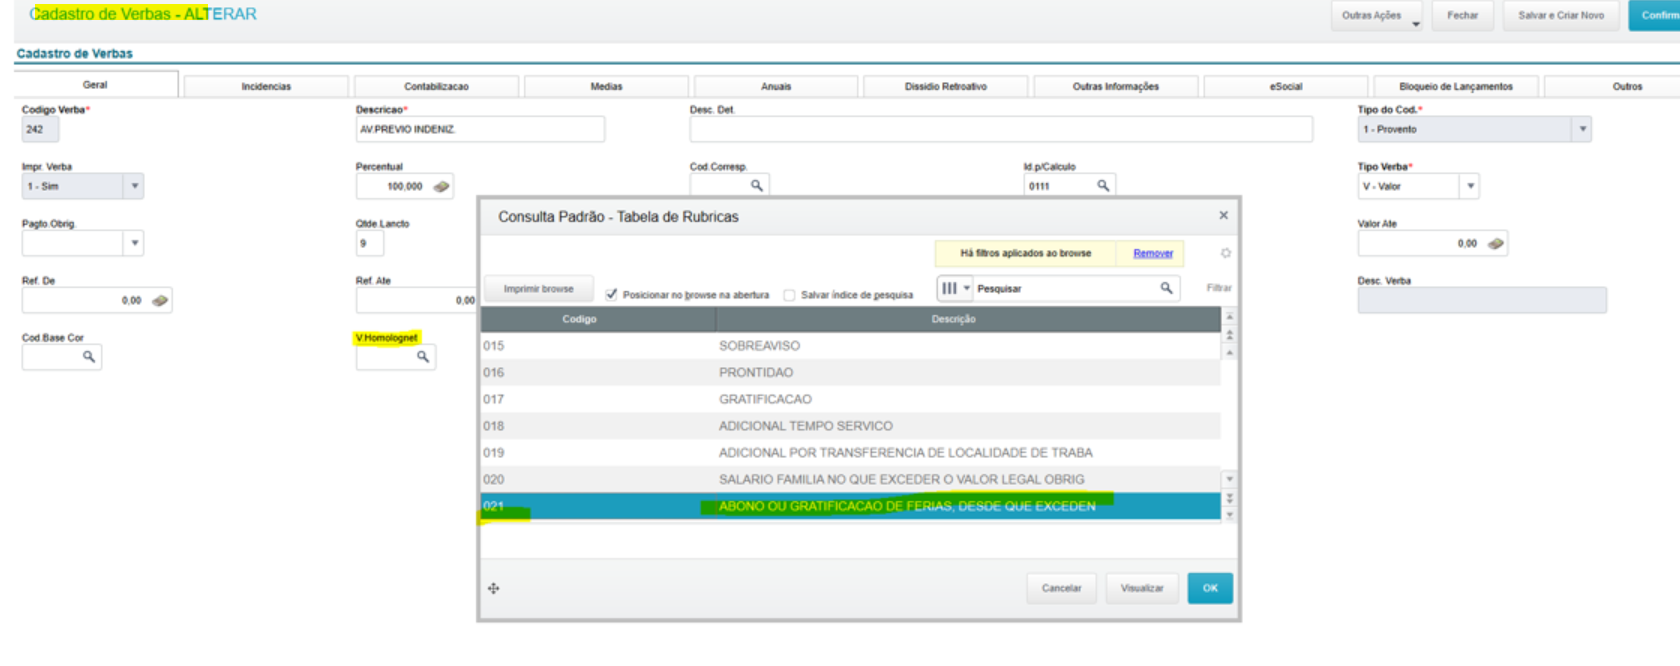Screen dimensions: 1680x666
Task: Click the Fechar button
Action: (1462, 16)
